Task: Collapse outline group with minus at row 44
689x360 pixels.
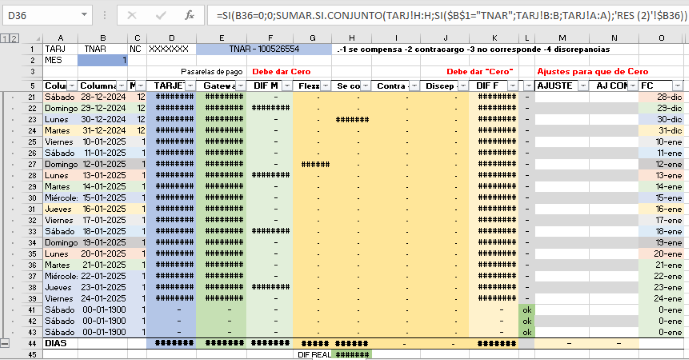Action: click(4, 343)
